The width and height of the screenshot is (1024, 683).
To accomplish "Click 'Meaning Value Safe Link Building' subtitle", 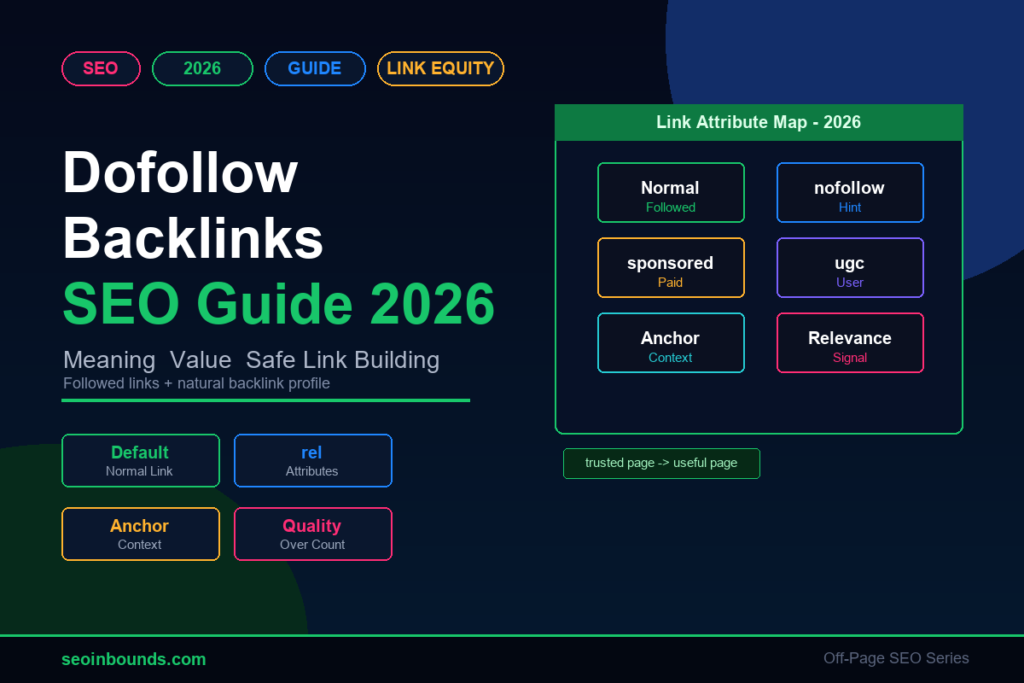I will [x=251, y=360].
